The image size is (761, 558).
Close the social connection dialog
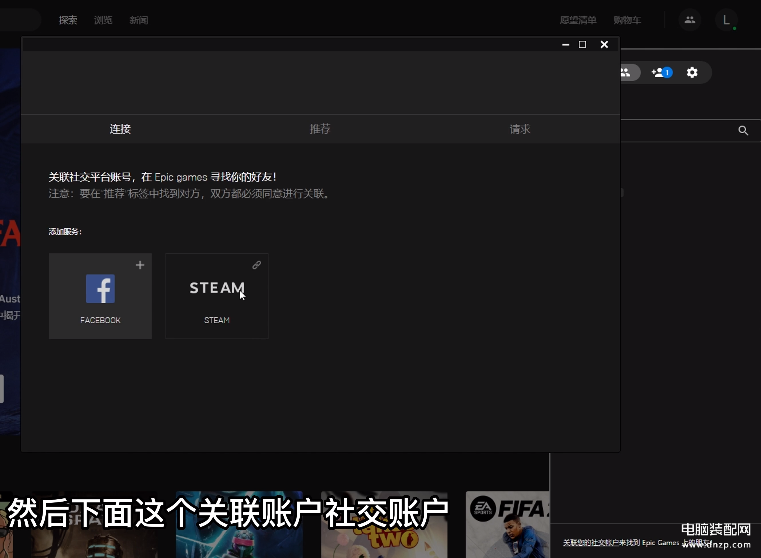click(604, 45)
